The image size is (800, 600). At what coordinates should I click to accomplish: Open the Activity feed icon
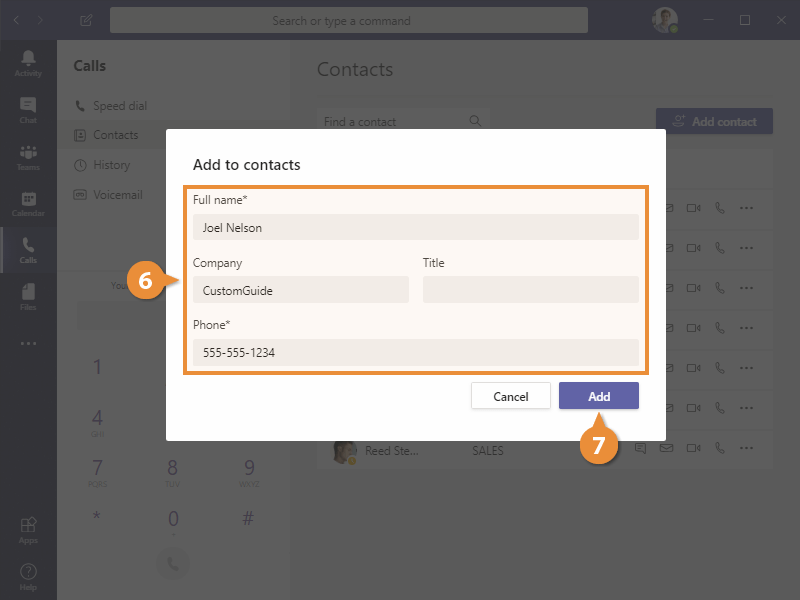tap(28, 61)
